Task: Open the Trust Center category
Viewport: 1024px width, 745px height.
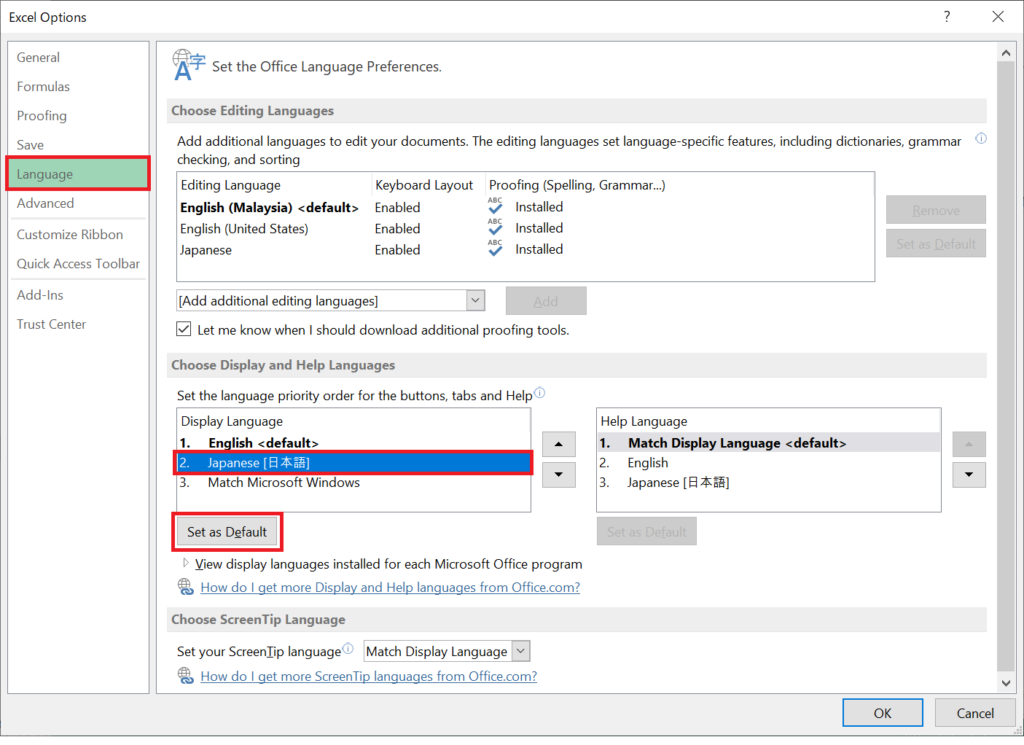Action: pos(78,325)
